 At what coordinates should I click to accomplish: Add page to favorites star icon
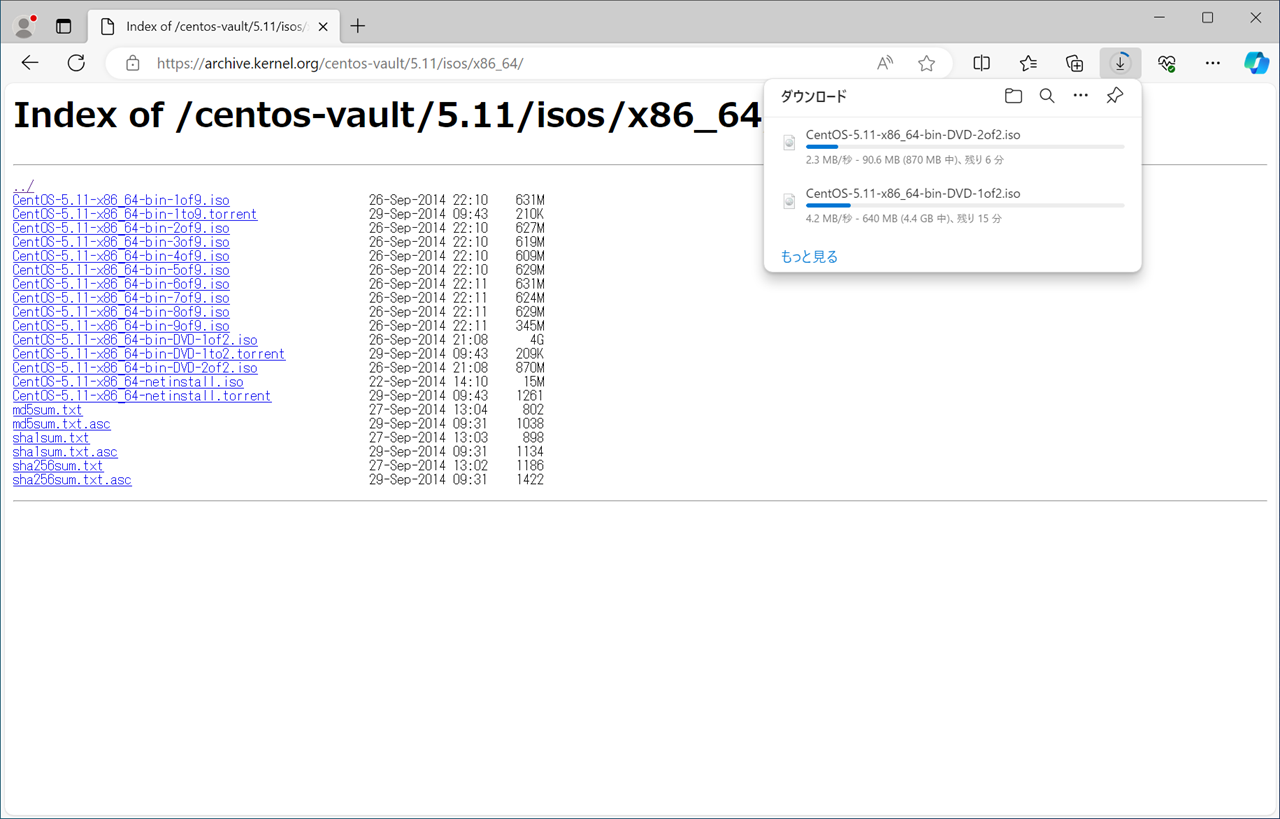coord(926,63)
